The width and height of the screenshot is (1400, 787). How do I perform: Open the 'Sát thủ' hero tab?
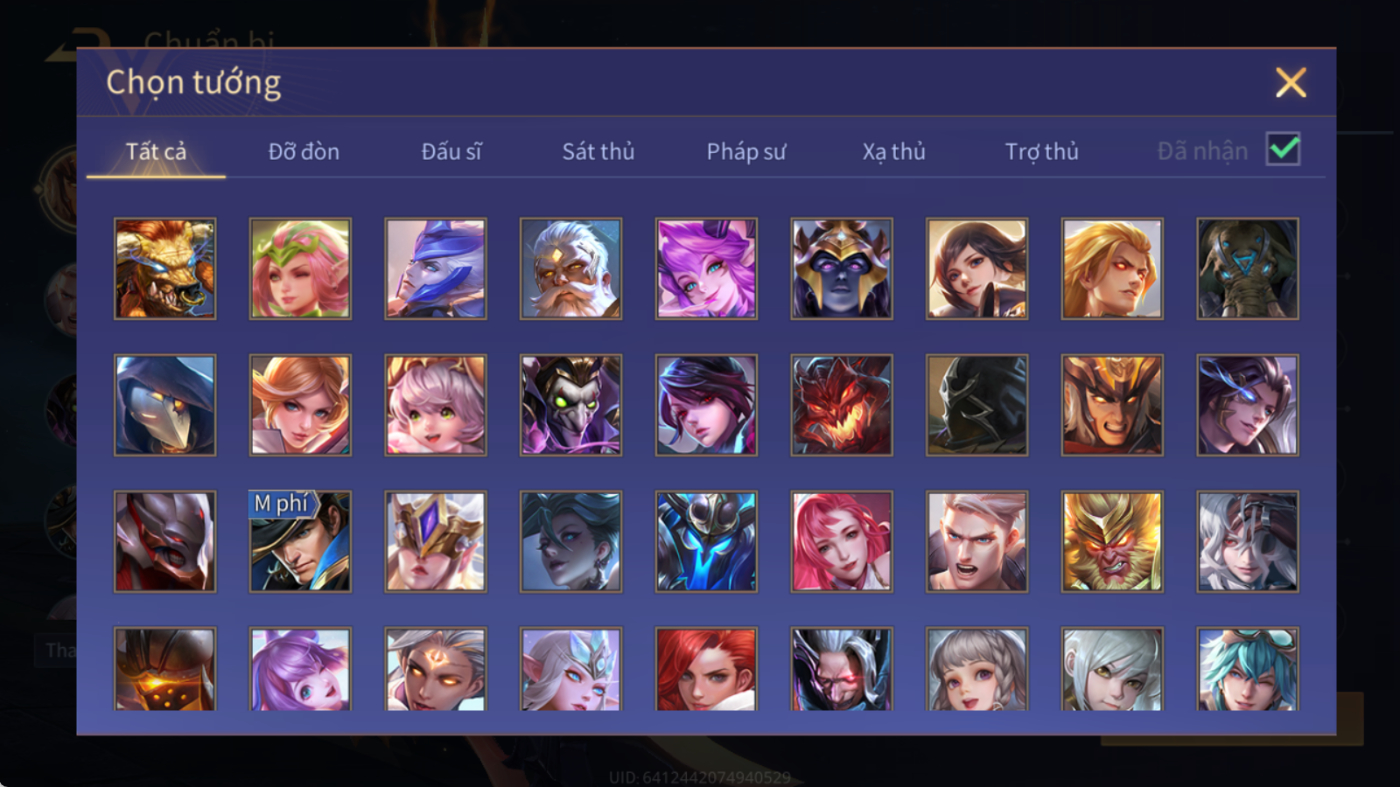tap(598, 152)
